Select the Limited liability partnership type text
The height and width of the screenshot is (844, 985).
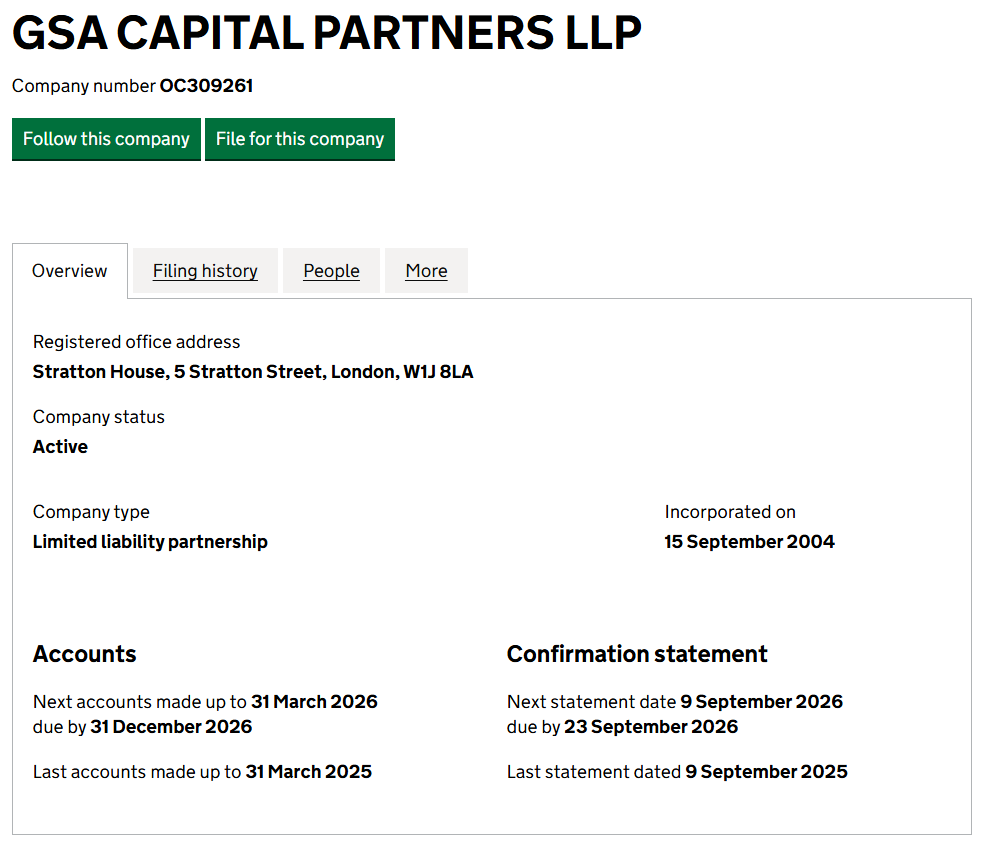150,541
